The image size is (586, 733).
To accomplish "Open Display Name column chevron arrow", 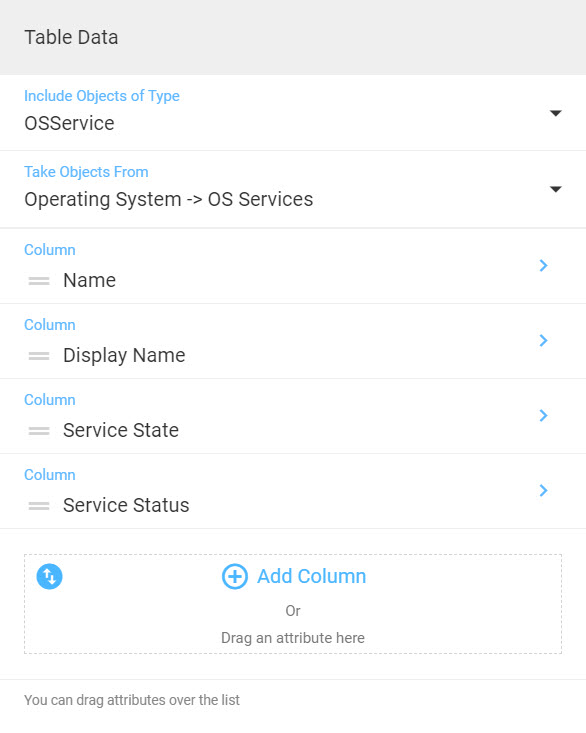I will tap(543, 340).
